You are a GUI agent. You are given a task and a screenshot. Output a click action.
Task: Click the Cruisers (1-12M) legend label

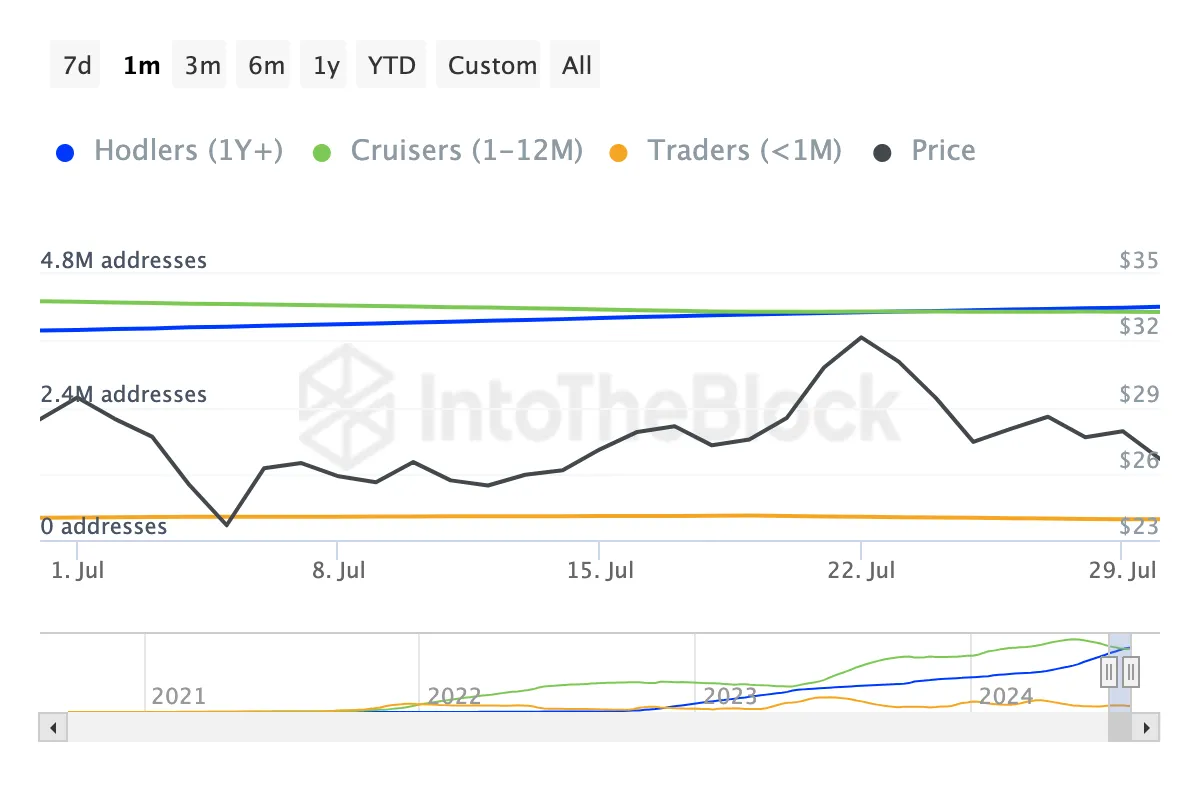pyautogui.click(x=466, y=151)
